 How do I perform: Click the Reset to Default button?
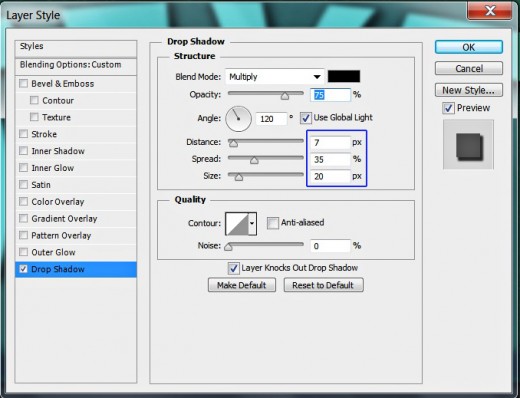click(x=323, y=285)
